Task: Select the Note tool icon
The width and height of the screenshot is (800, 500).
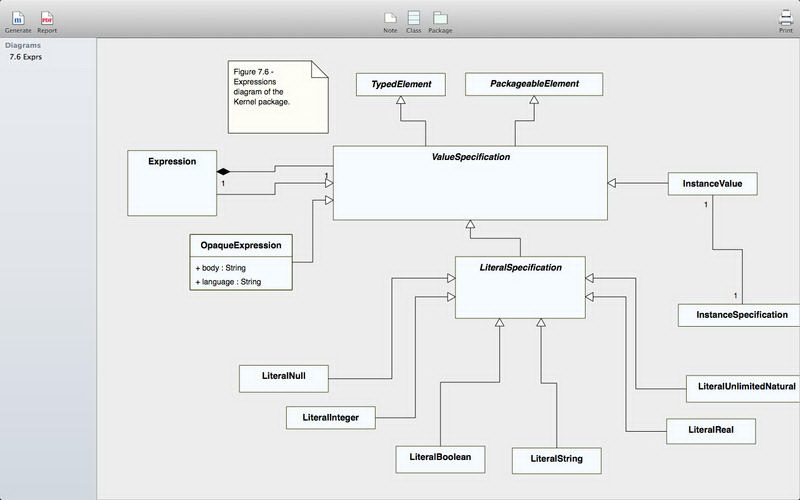Action: click(x=390, y=18)
